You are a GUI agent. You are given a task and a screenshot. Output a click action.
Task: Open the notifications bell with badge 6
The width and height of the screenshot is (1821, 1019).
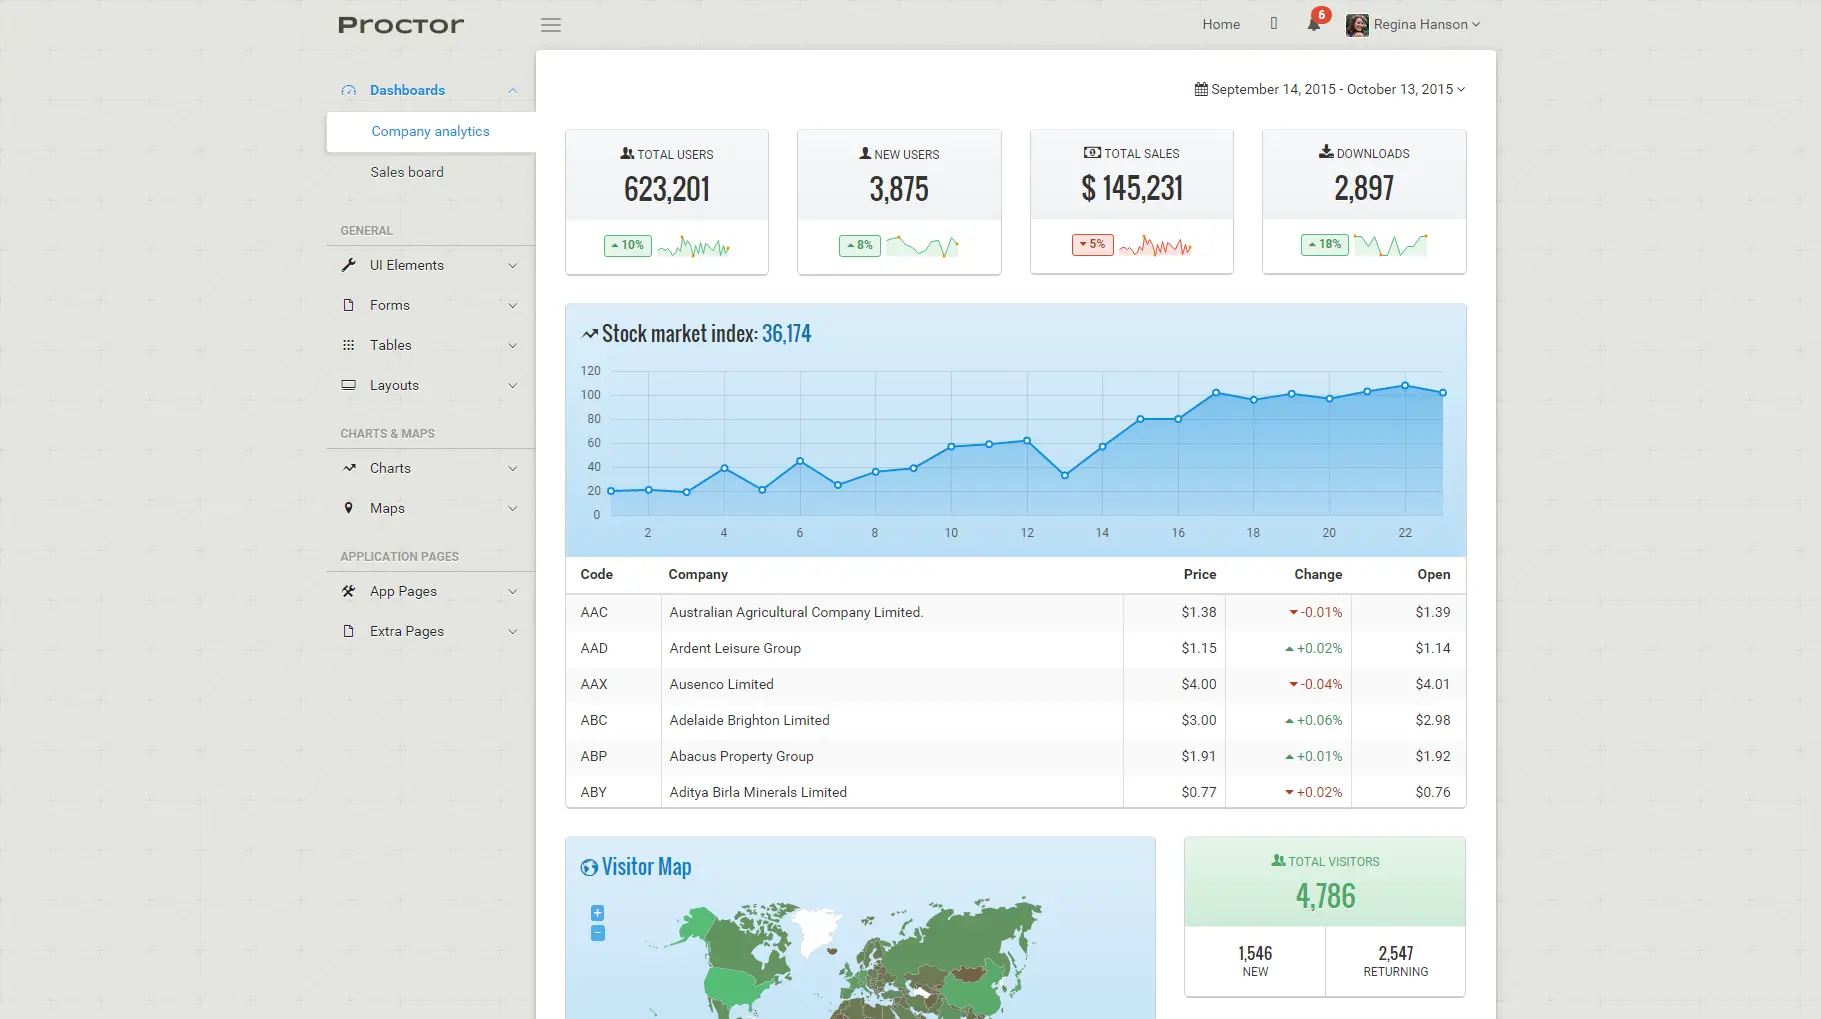click(1314, 24)
